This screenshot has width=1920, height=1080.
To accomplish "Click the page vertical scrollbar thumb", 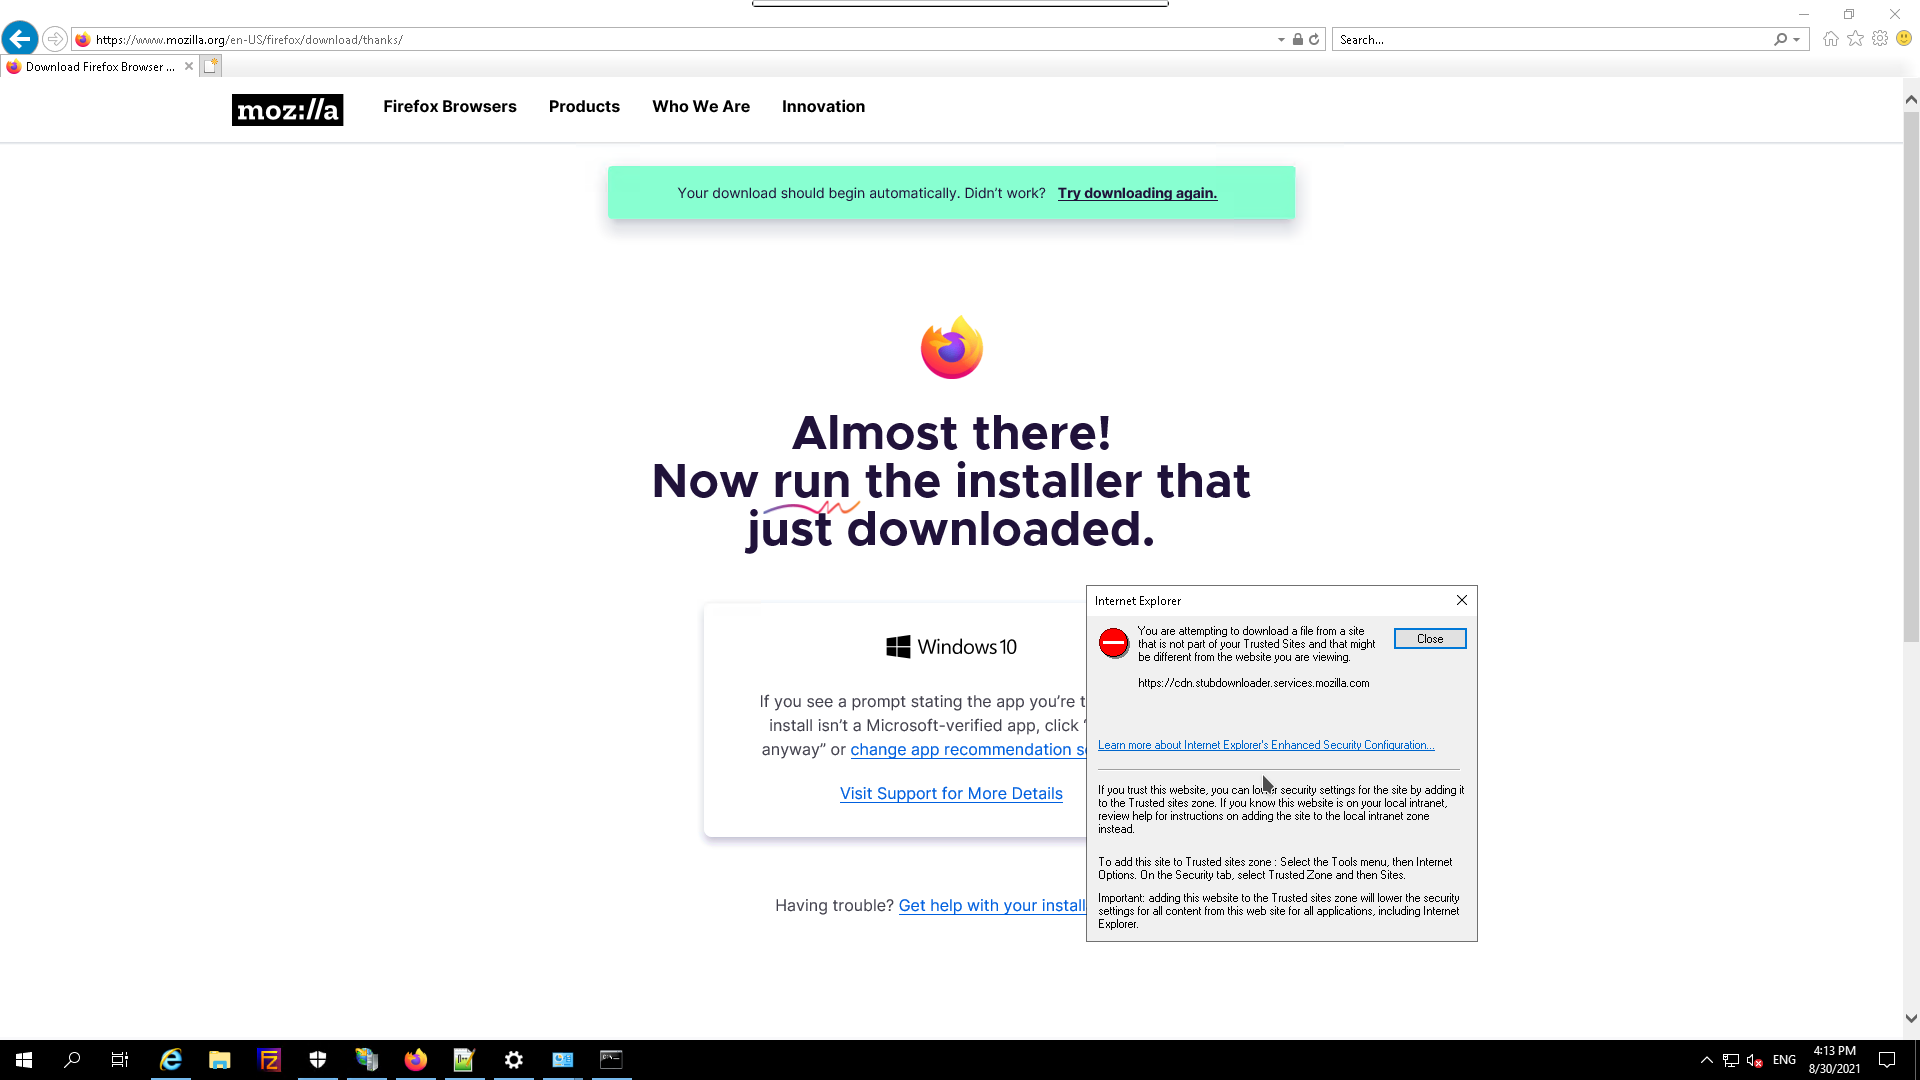I will pyautogui.click(x=1910, y=375).
